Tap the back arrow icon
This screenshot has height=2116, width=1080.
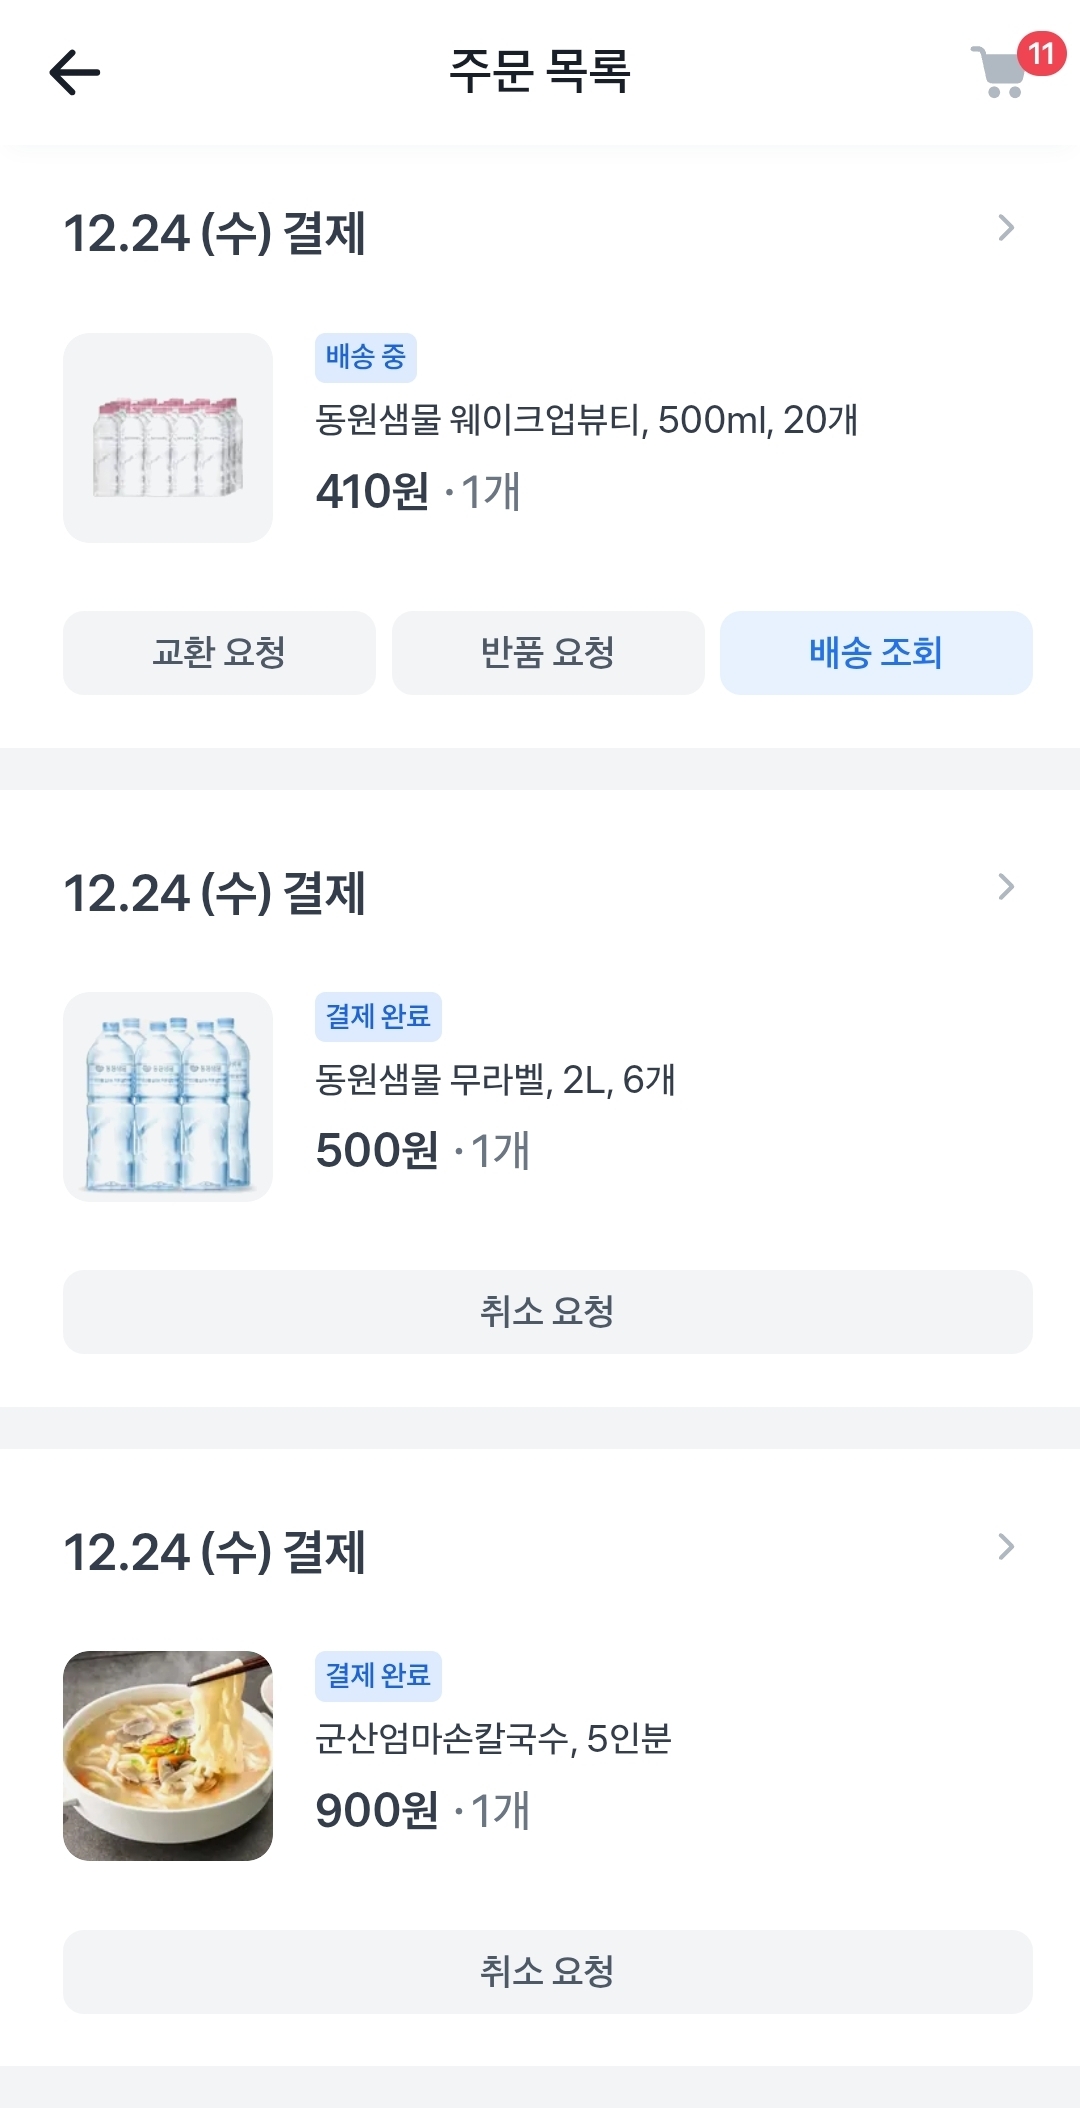point(75,72)
